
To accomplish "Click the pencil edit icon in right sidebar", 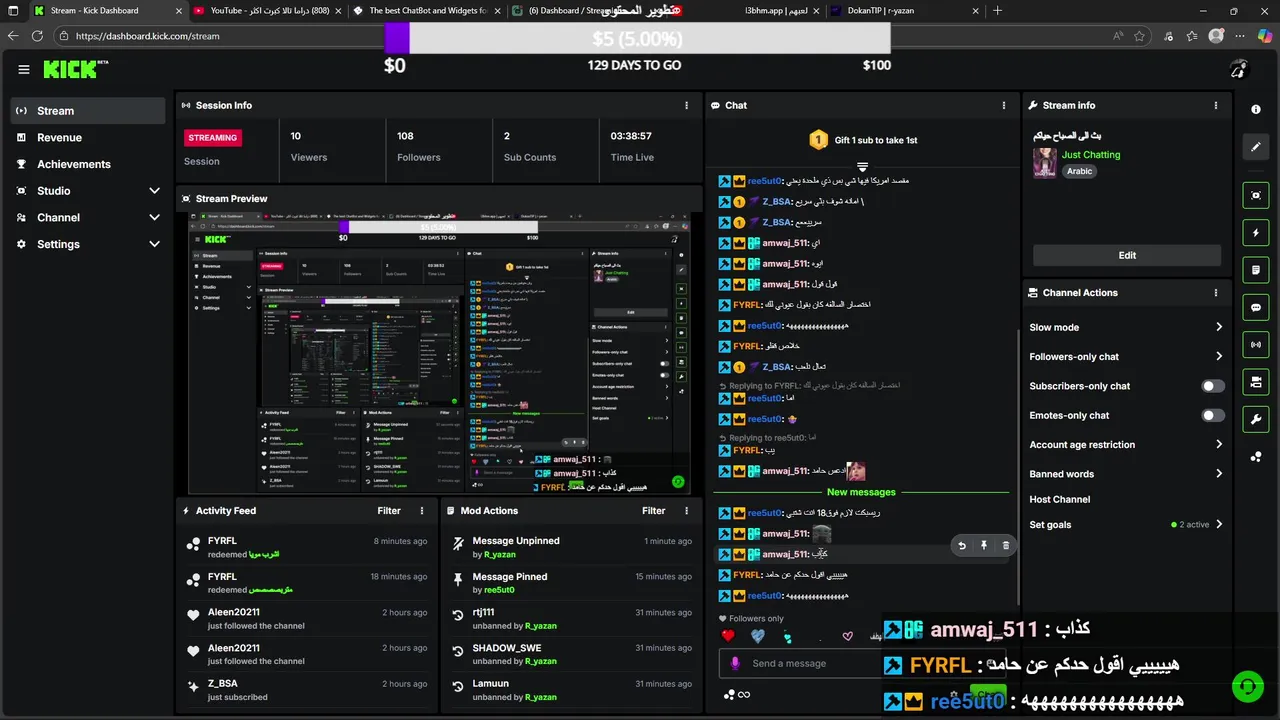I will click(1256, 147).
